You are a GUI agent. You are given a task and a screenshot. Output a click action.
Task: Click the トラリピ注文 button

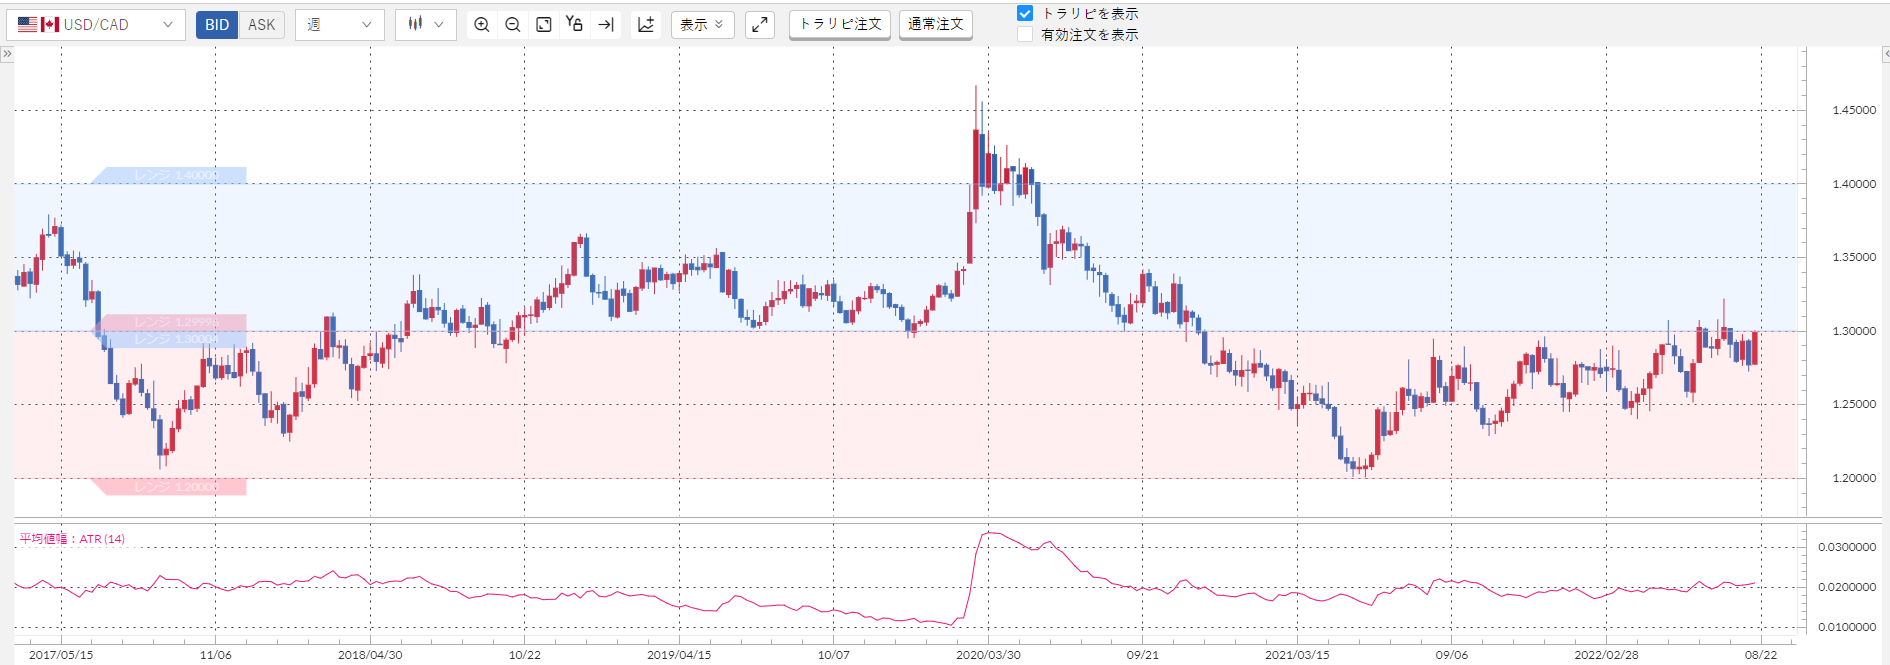click(840, 24)
